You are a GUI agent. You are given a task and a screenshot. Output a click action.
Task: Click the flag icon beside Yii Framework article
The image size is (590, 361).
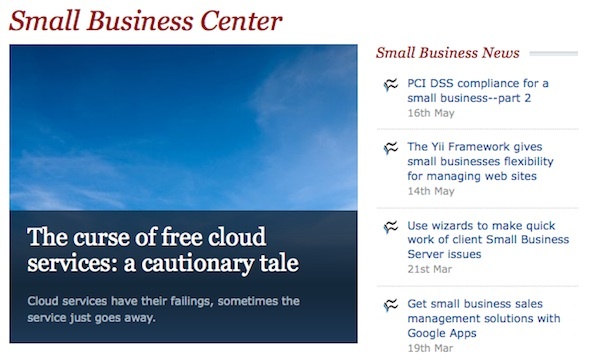[391, 148]
